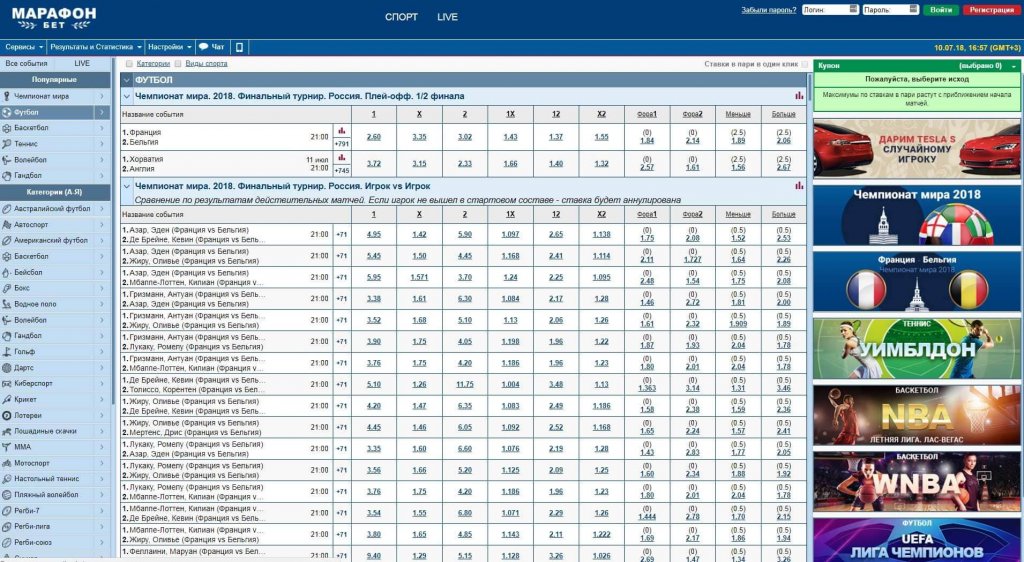
Task: Sort by the Фора1 column header
Action: (647, 114)
